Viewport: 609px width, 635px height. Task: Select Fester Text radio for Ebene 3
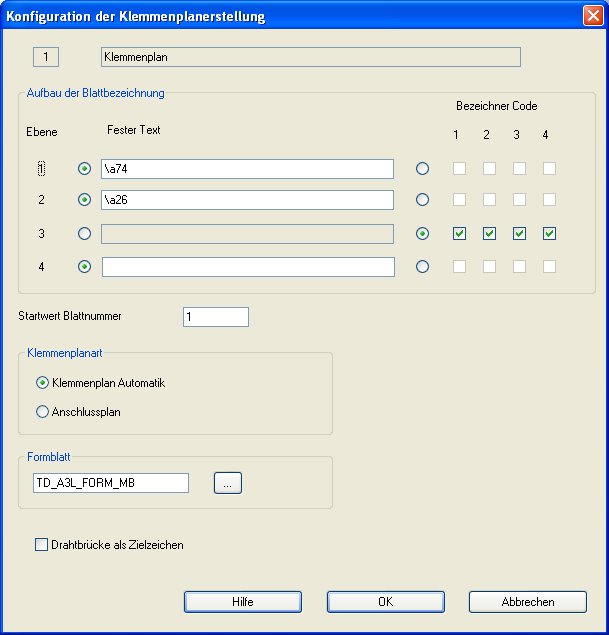tap(84, 234)
